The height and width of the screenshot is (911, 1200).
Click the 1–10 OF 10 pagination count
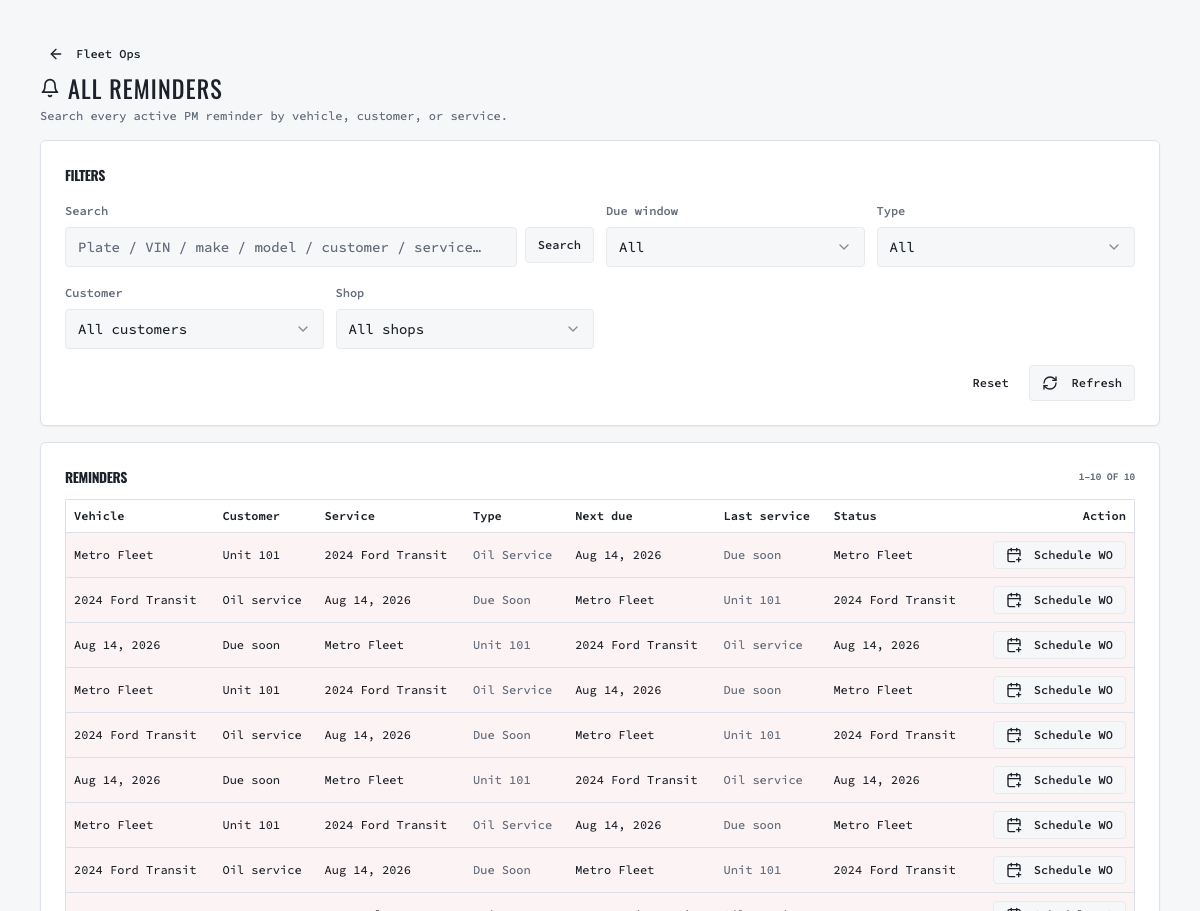1106,477
